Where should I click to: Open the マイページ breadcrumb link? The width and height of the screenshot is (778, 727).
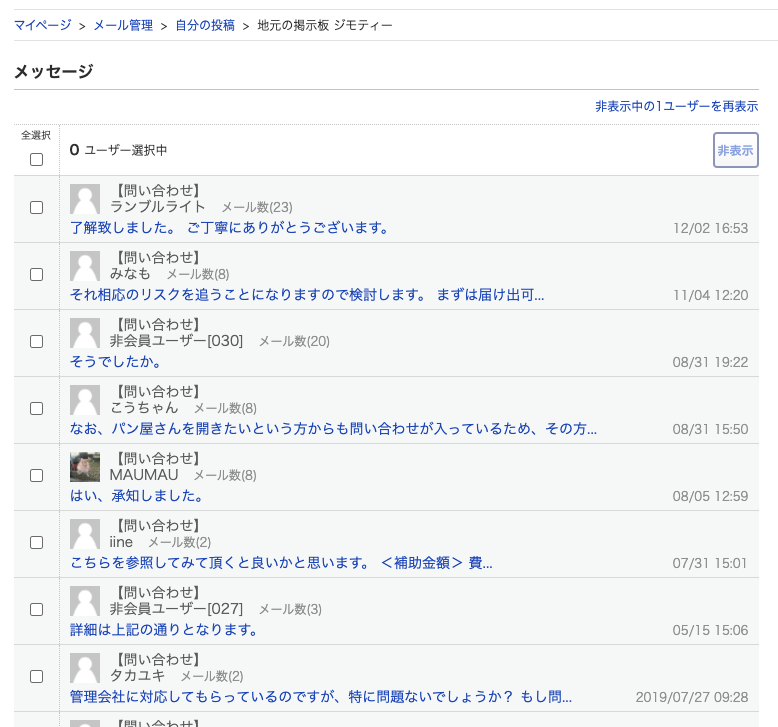[43, 25]
